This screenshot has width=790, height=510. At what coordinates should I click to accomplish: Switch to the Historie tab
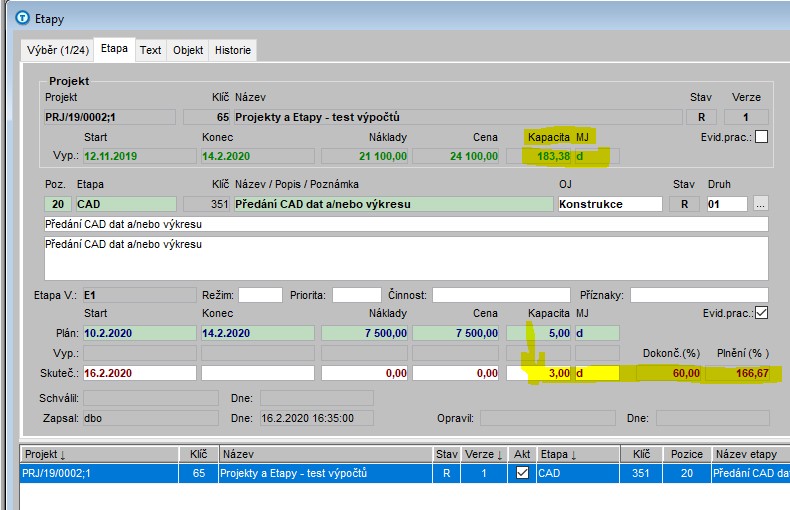[x=233, y=50]
